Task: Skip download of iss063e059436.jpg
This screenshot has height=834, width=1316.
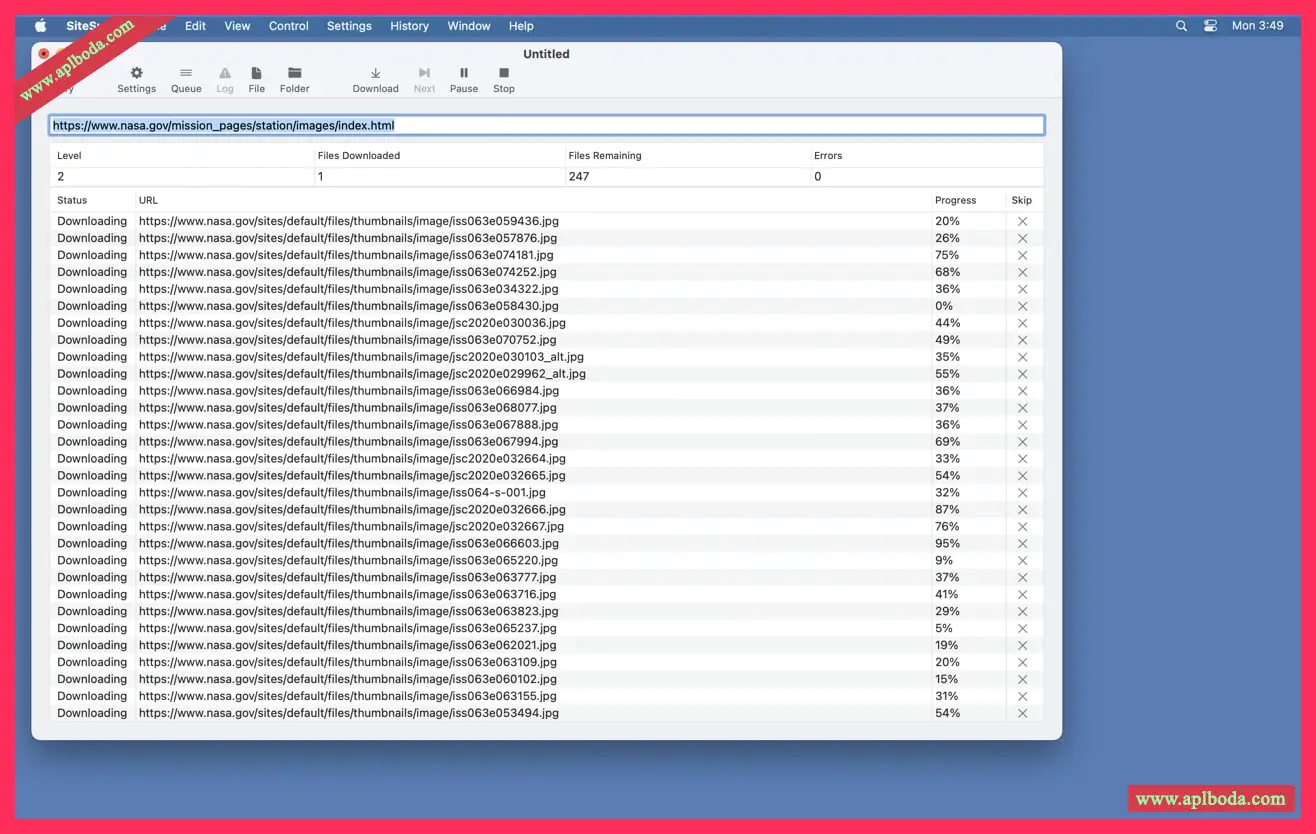Action: (x=1022, y=222)
